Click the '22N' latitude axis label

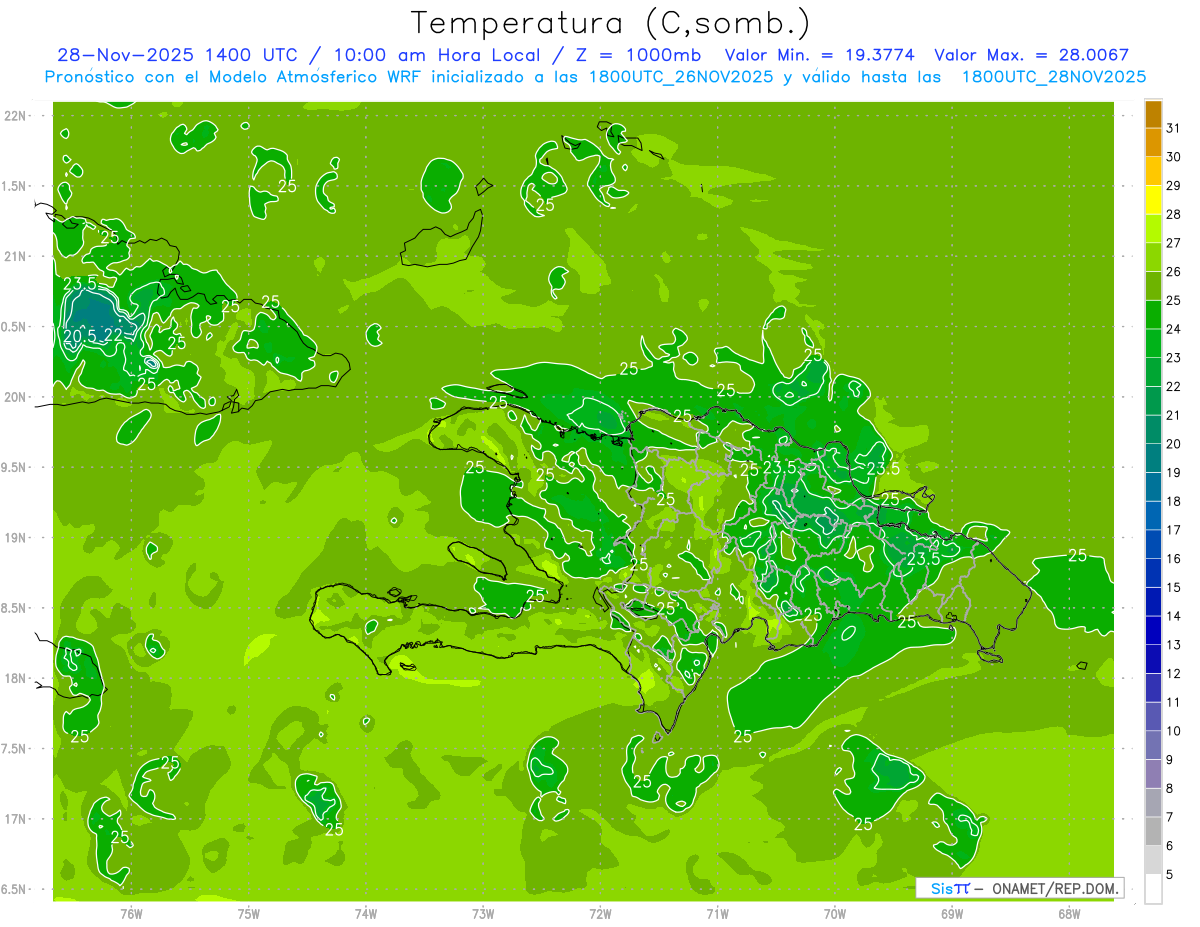[16, 116]
